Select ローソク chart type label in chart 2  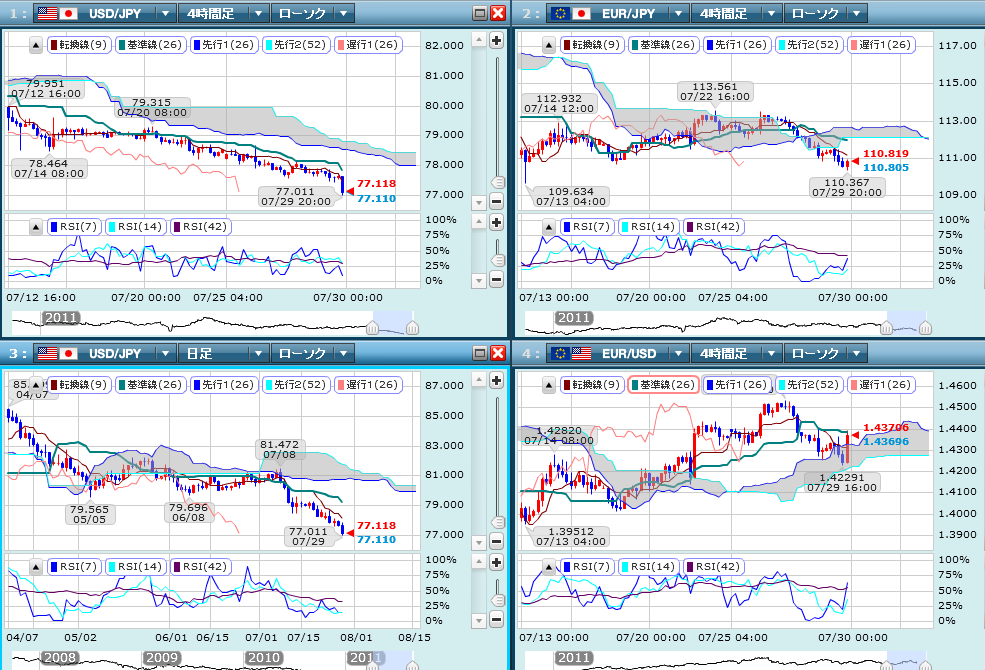pyautogui.click(x=815, y=13)
